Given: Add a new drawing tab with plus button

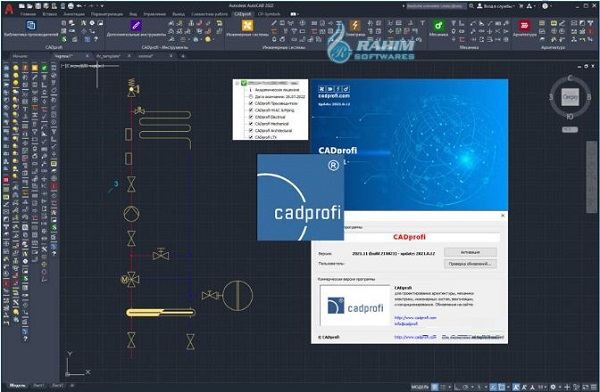Looking at the screenshot, I should tap(183, 56).
